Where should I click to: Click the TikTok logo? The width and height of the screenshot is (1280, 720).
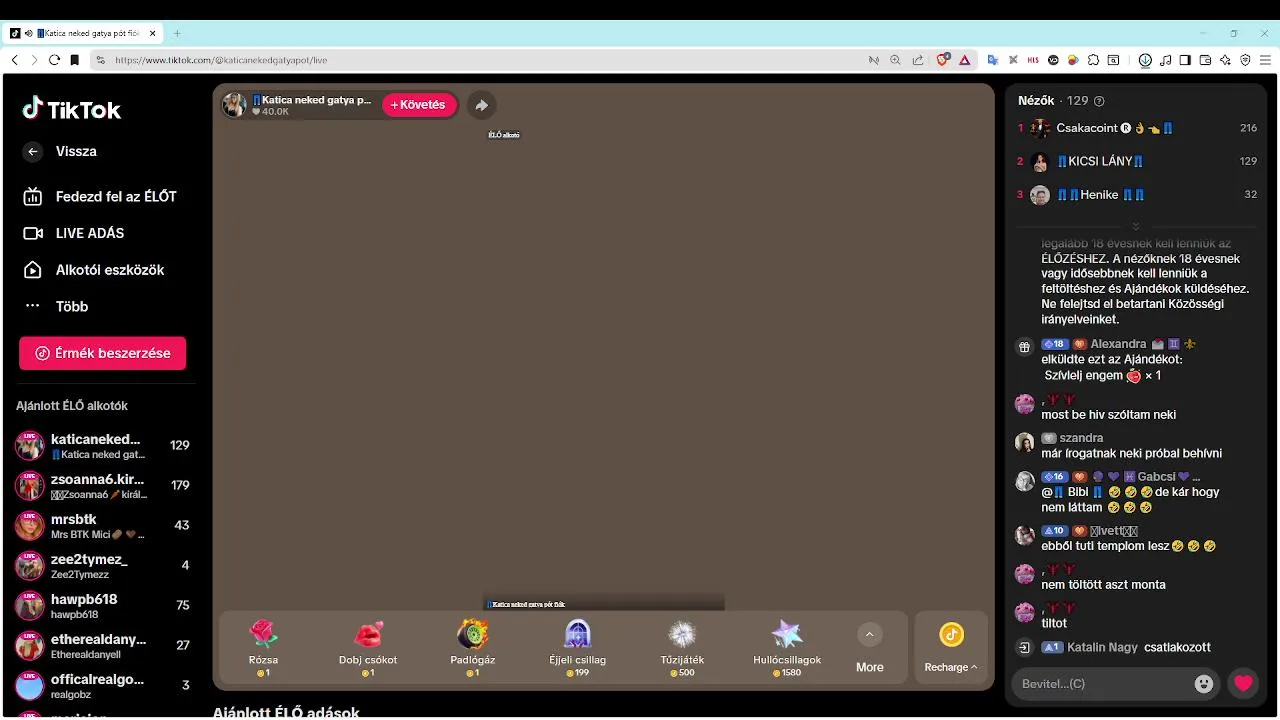pyautogui.click(x=71, y=109)
